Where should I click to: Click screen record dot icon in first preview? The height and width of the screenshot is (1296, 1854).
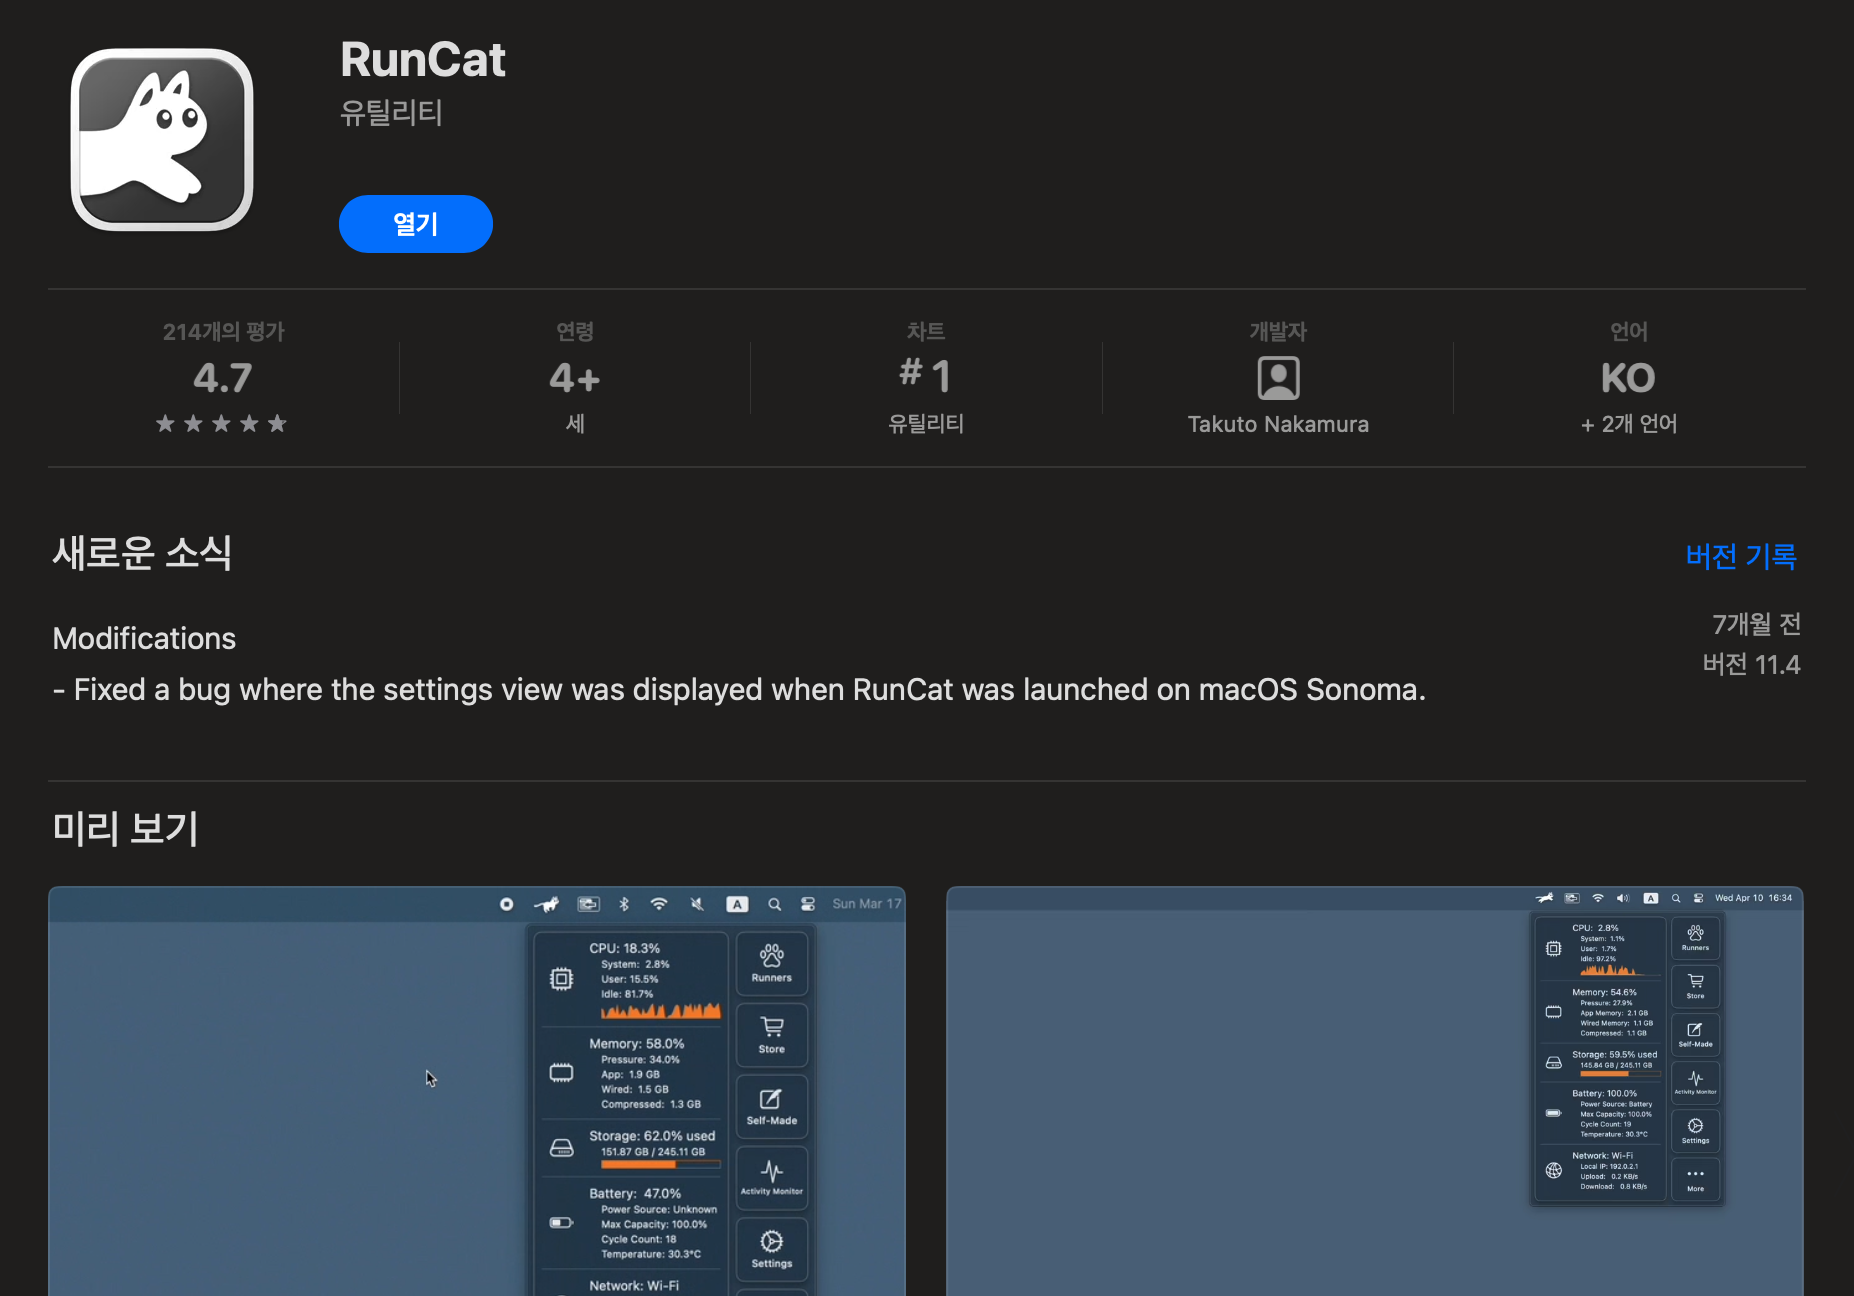click(x=507, y=904)
